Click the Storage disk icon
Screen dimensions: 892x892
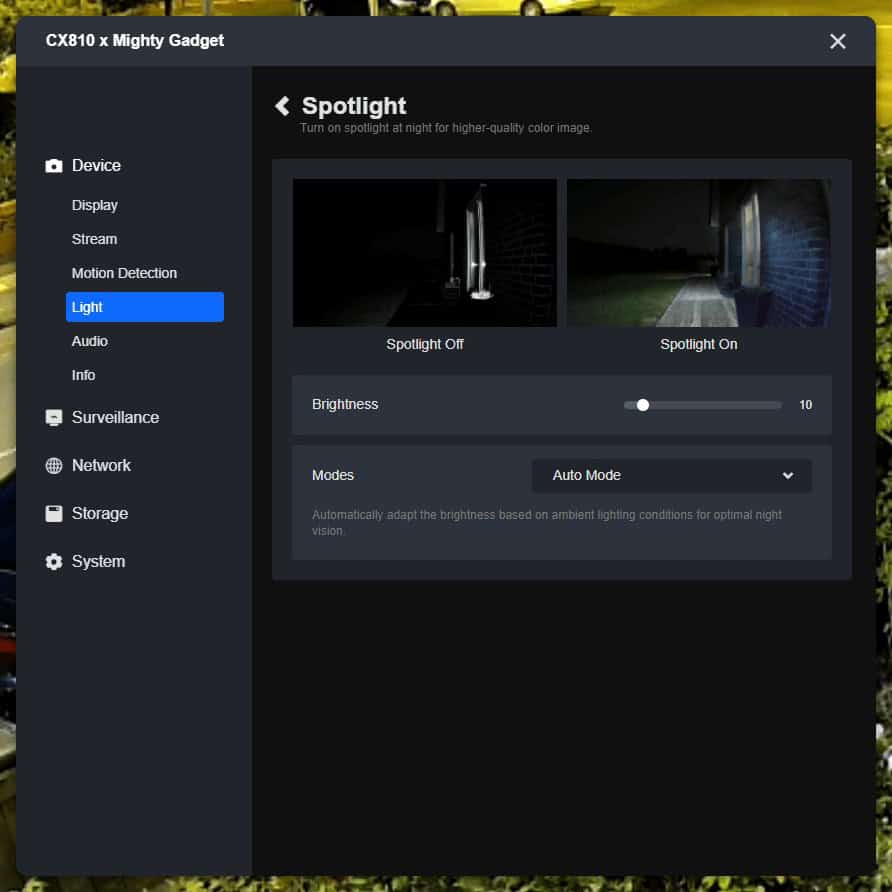click(54, 514)
